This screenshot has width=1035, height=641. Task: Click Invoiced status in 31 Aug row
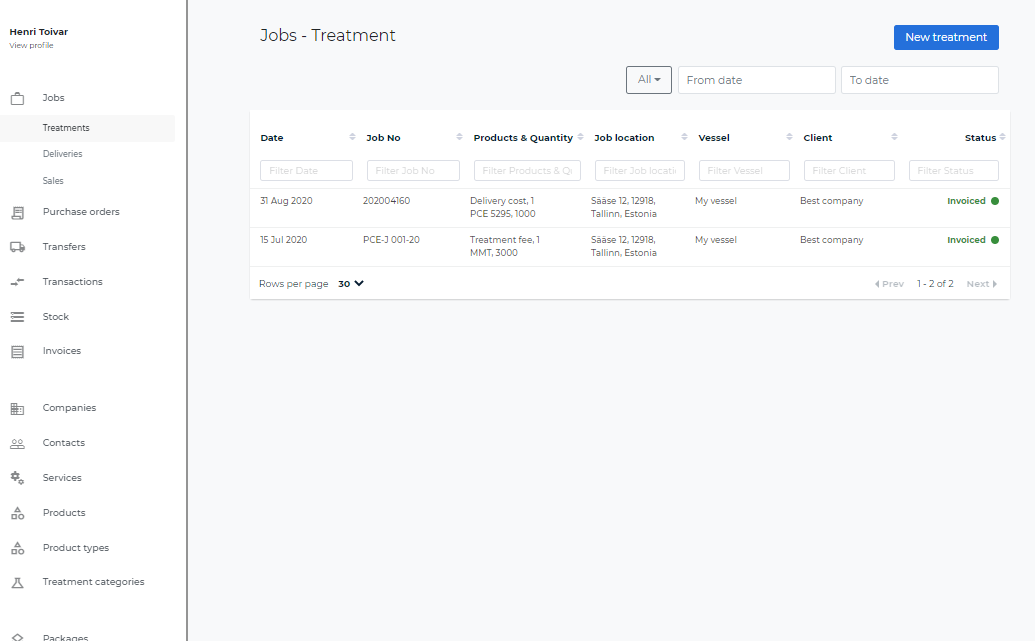click(x=966, y=201)
